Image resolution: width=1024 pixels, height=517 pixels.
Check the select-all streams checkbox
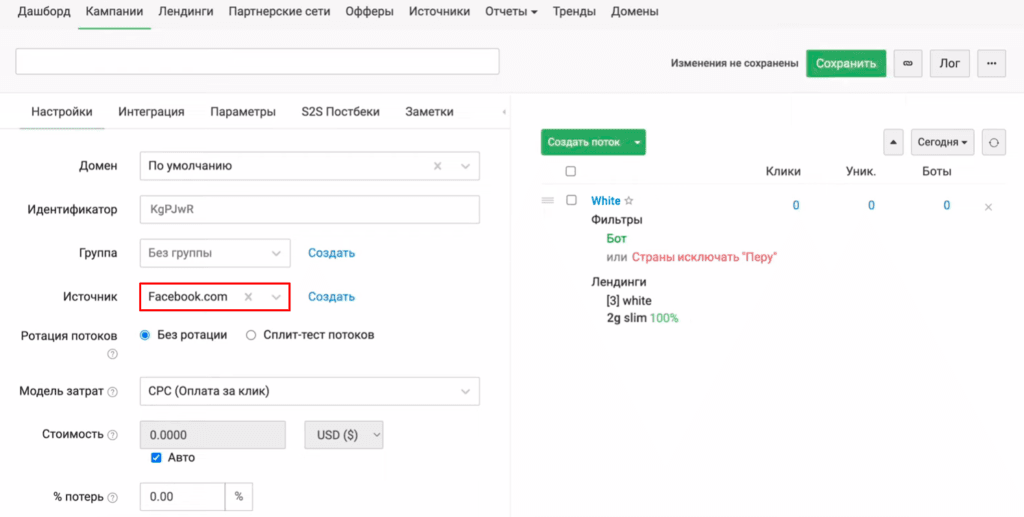click(x=571, y=171)
